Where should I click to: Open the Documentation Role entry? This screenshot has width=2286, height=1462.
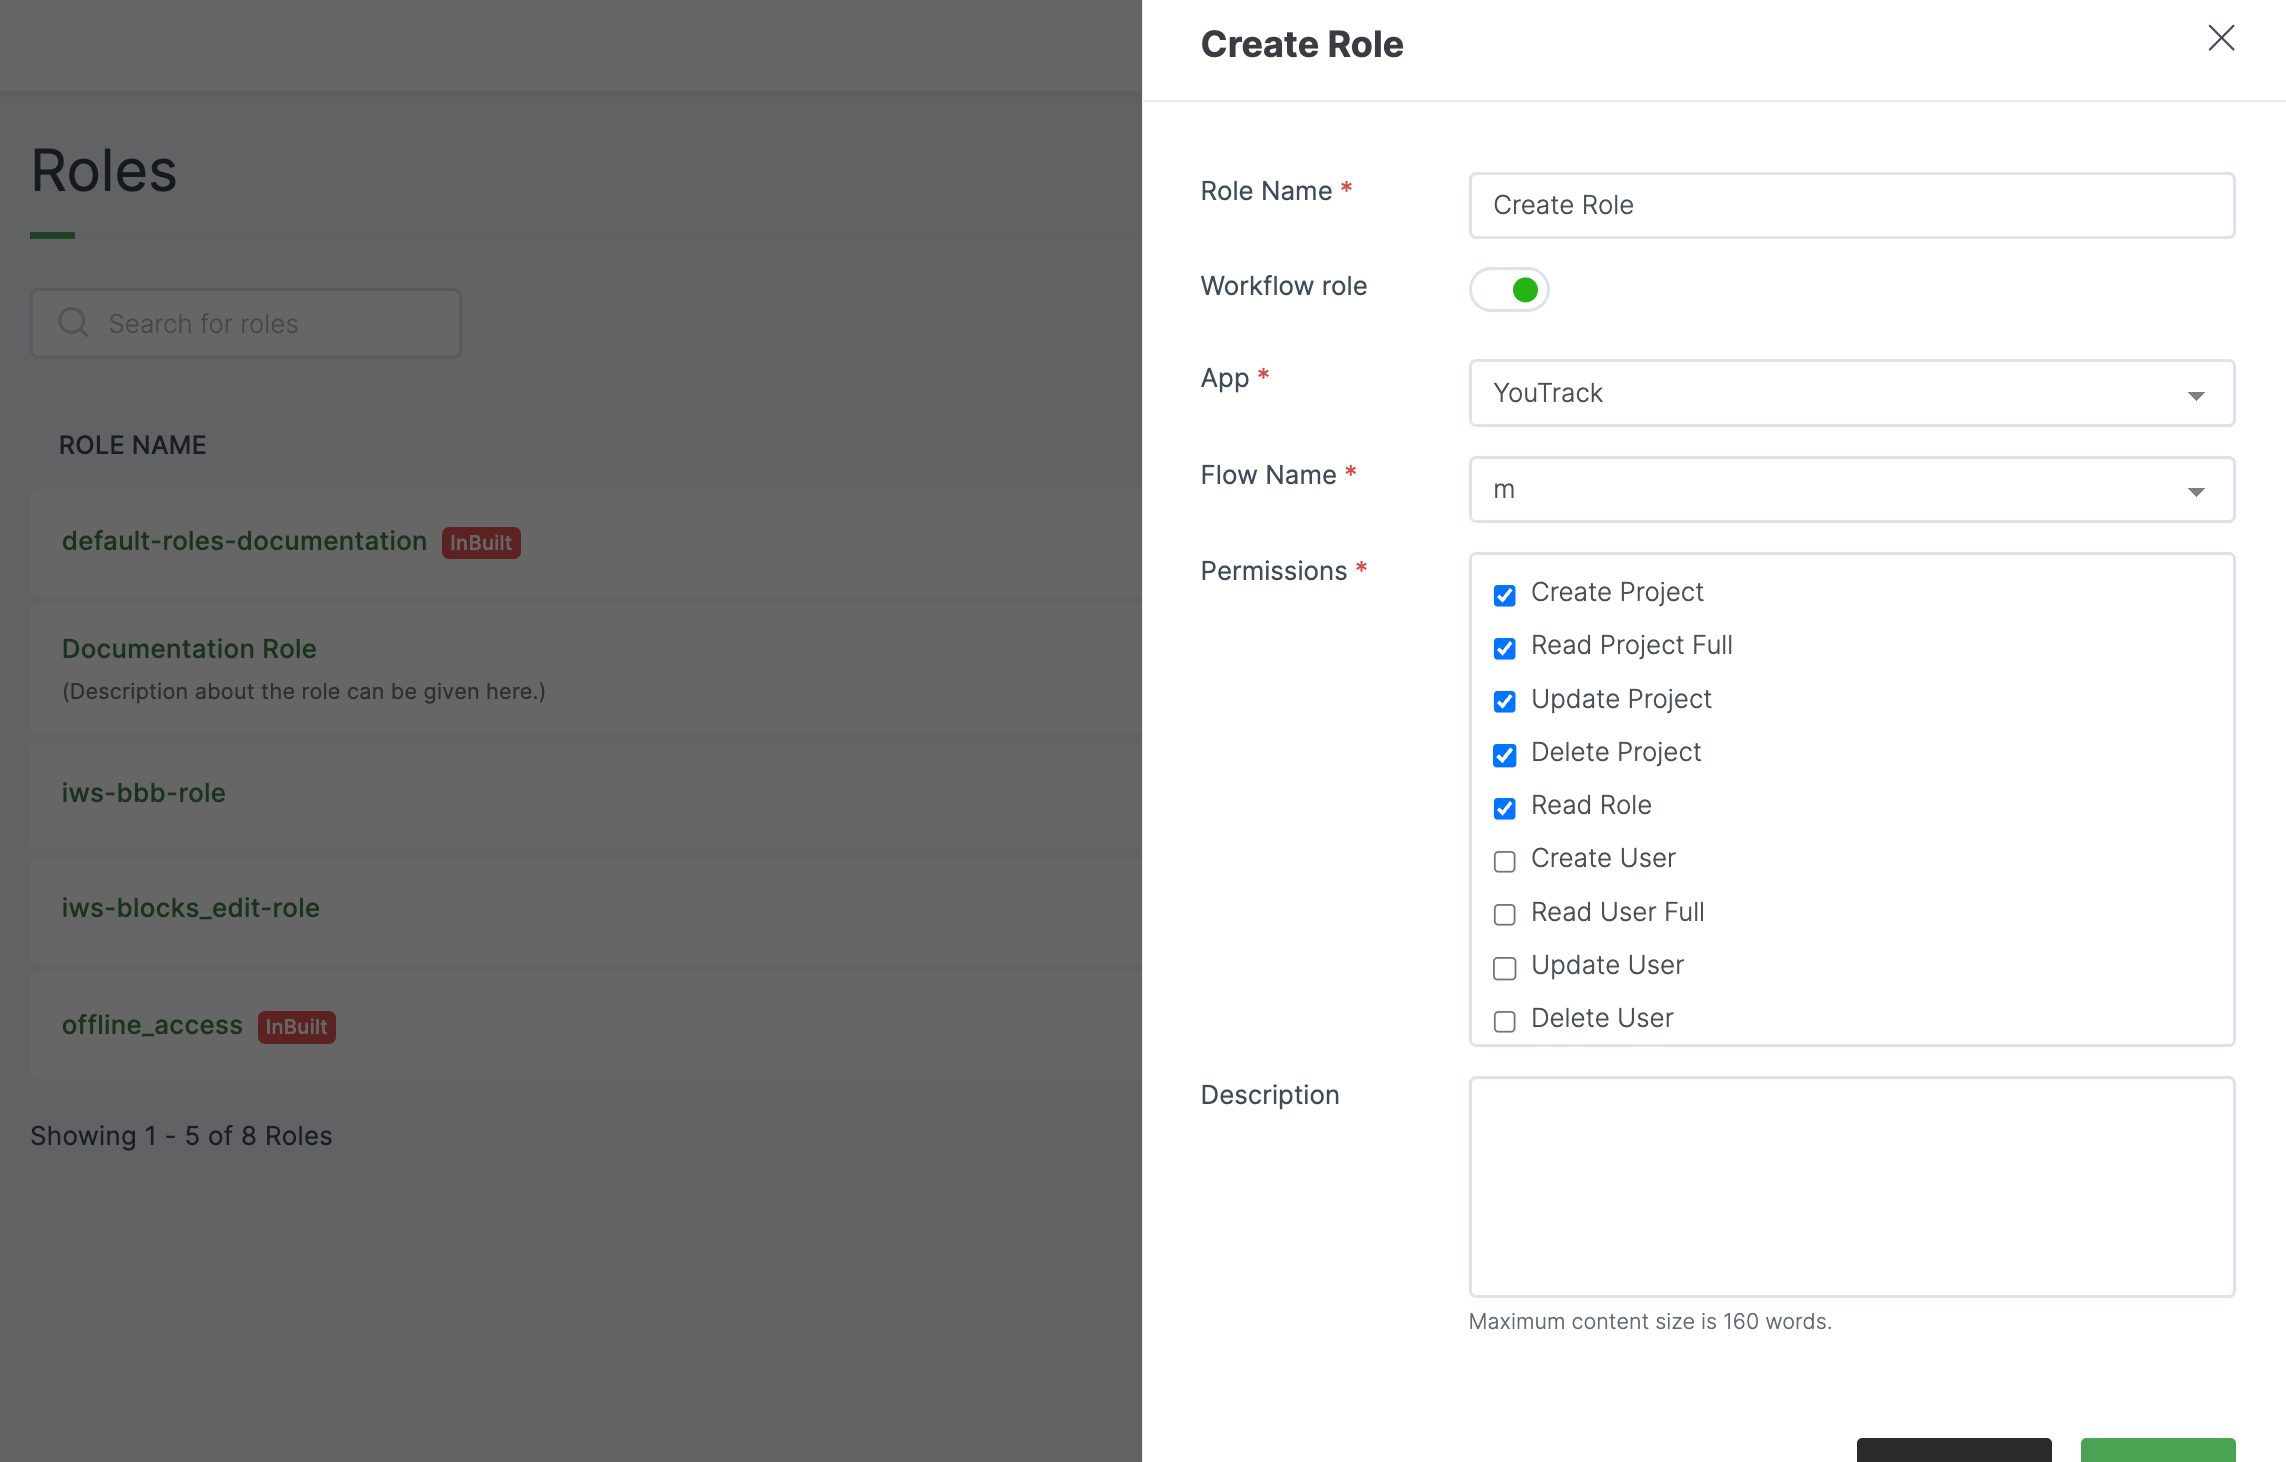[x=189, y=649]
